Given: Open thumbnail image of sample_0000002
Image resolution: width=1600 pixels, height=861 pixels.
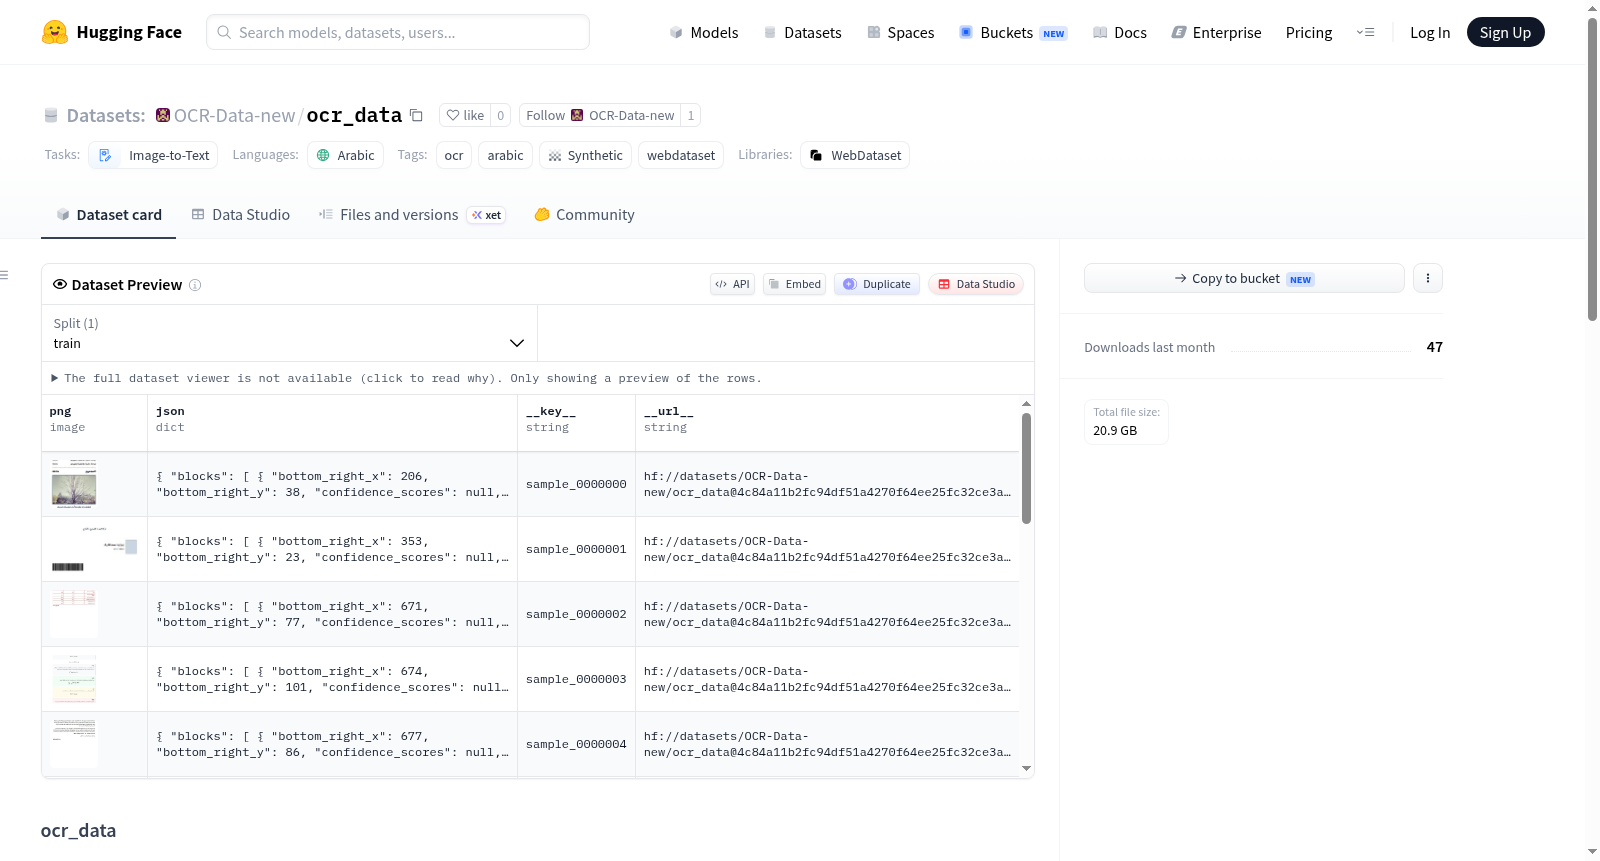Looking at the screenshot, I should tap(74, 614).
